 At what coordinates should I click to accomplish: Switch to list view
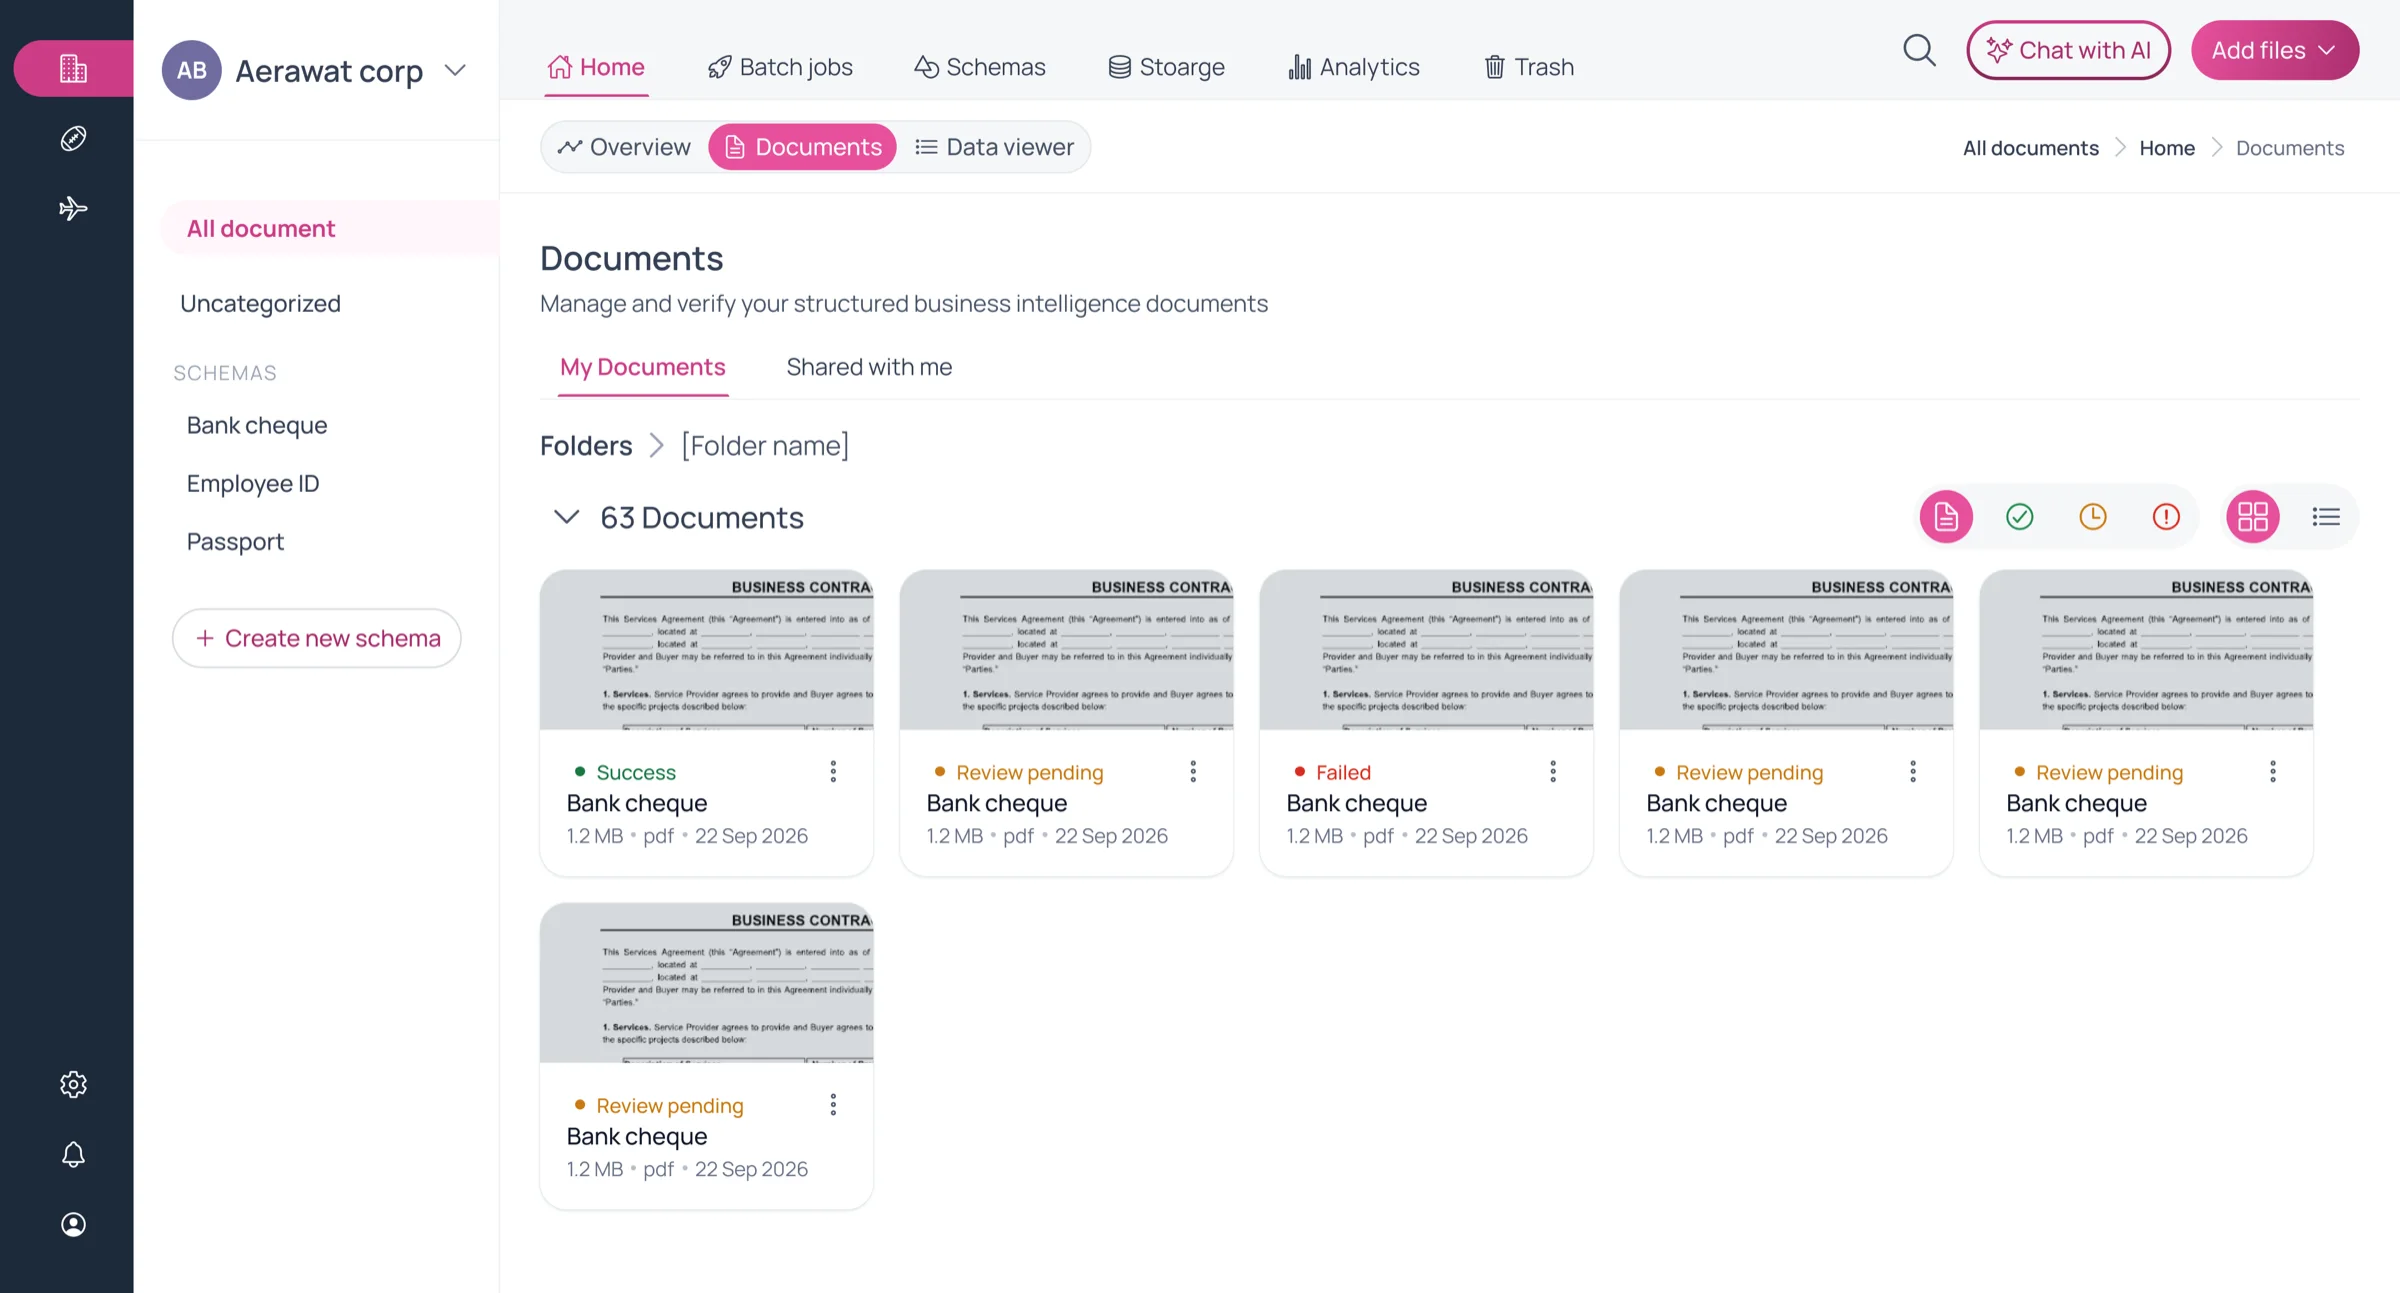(2326, 517)
